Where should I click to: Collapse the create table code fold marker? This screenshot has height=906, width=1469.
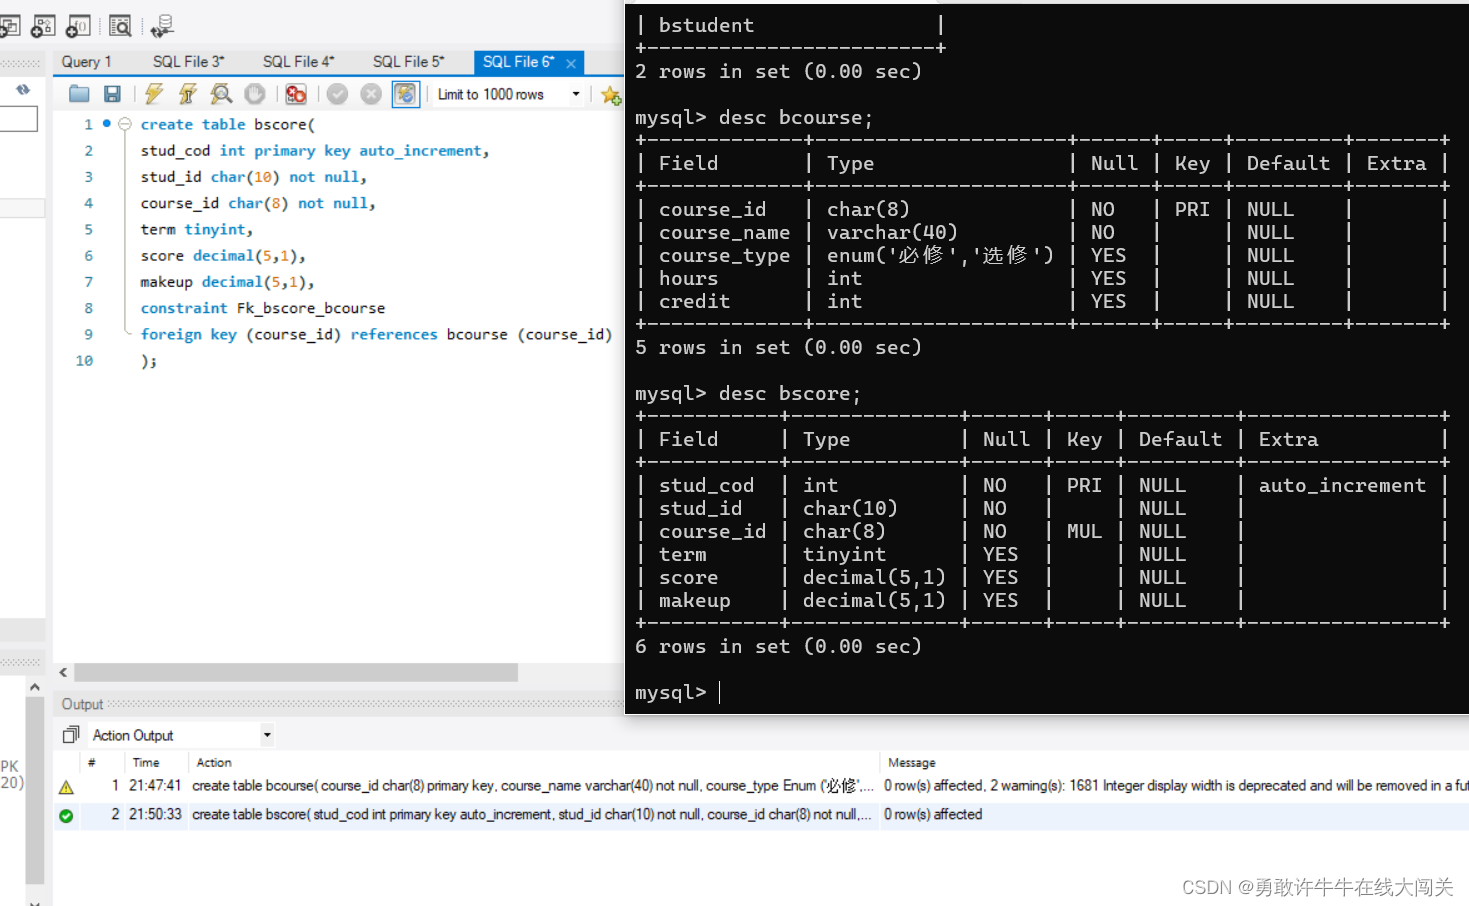coord(125,124)
